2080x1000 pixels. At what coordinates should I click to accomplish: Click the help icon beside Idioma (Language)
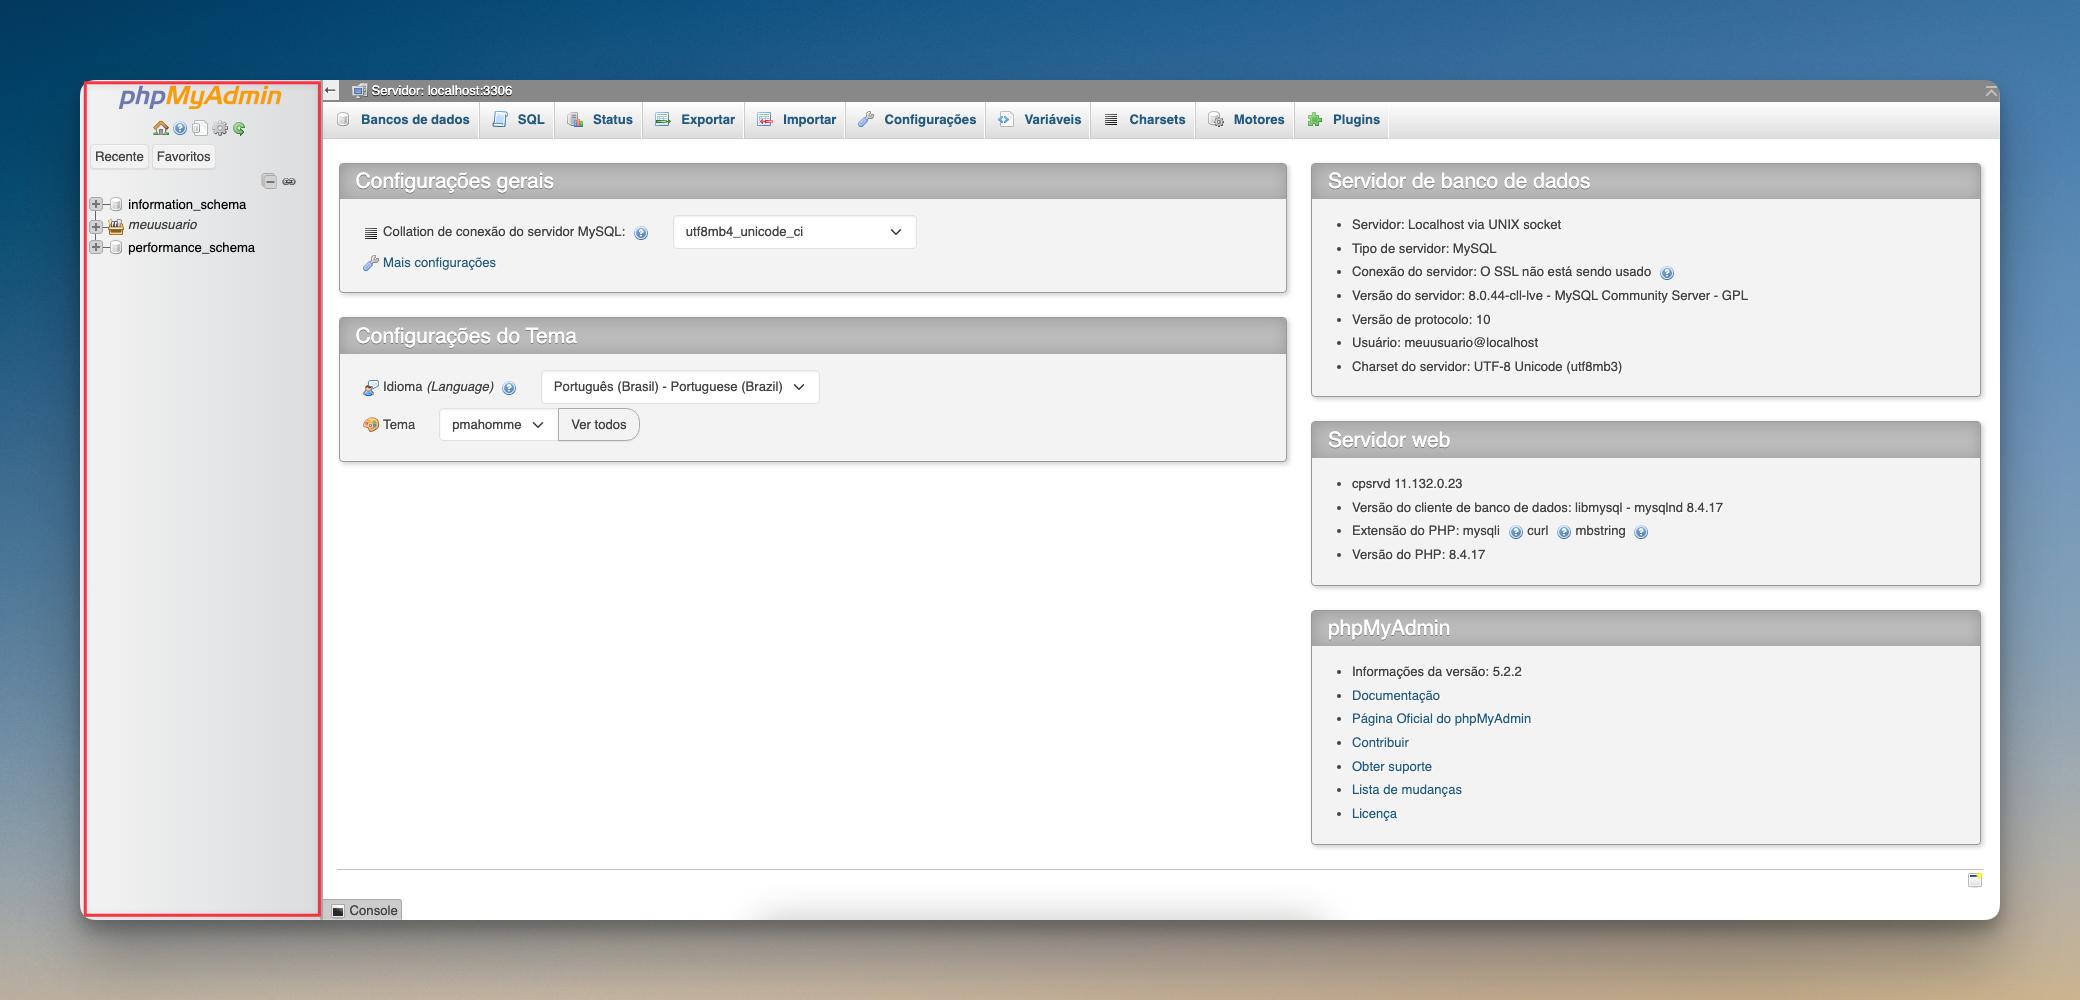point(509,388)
